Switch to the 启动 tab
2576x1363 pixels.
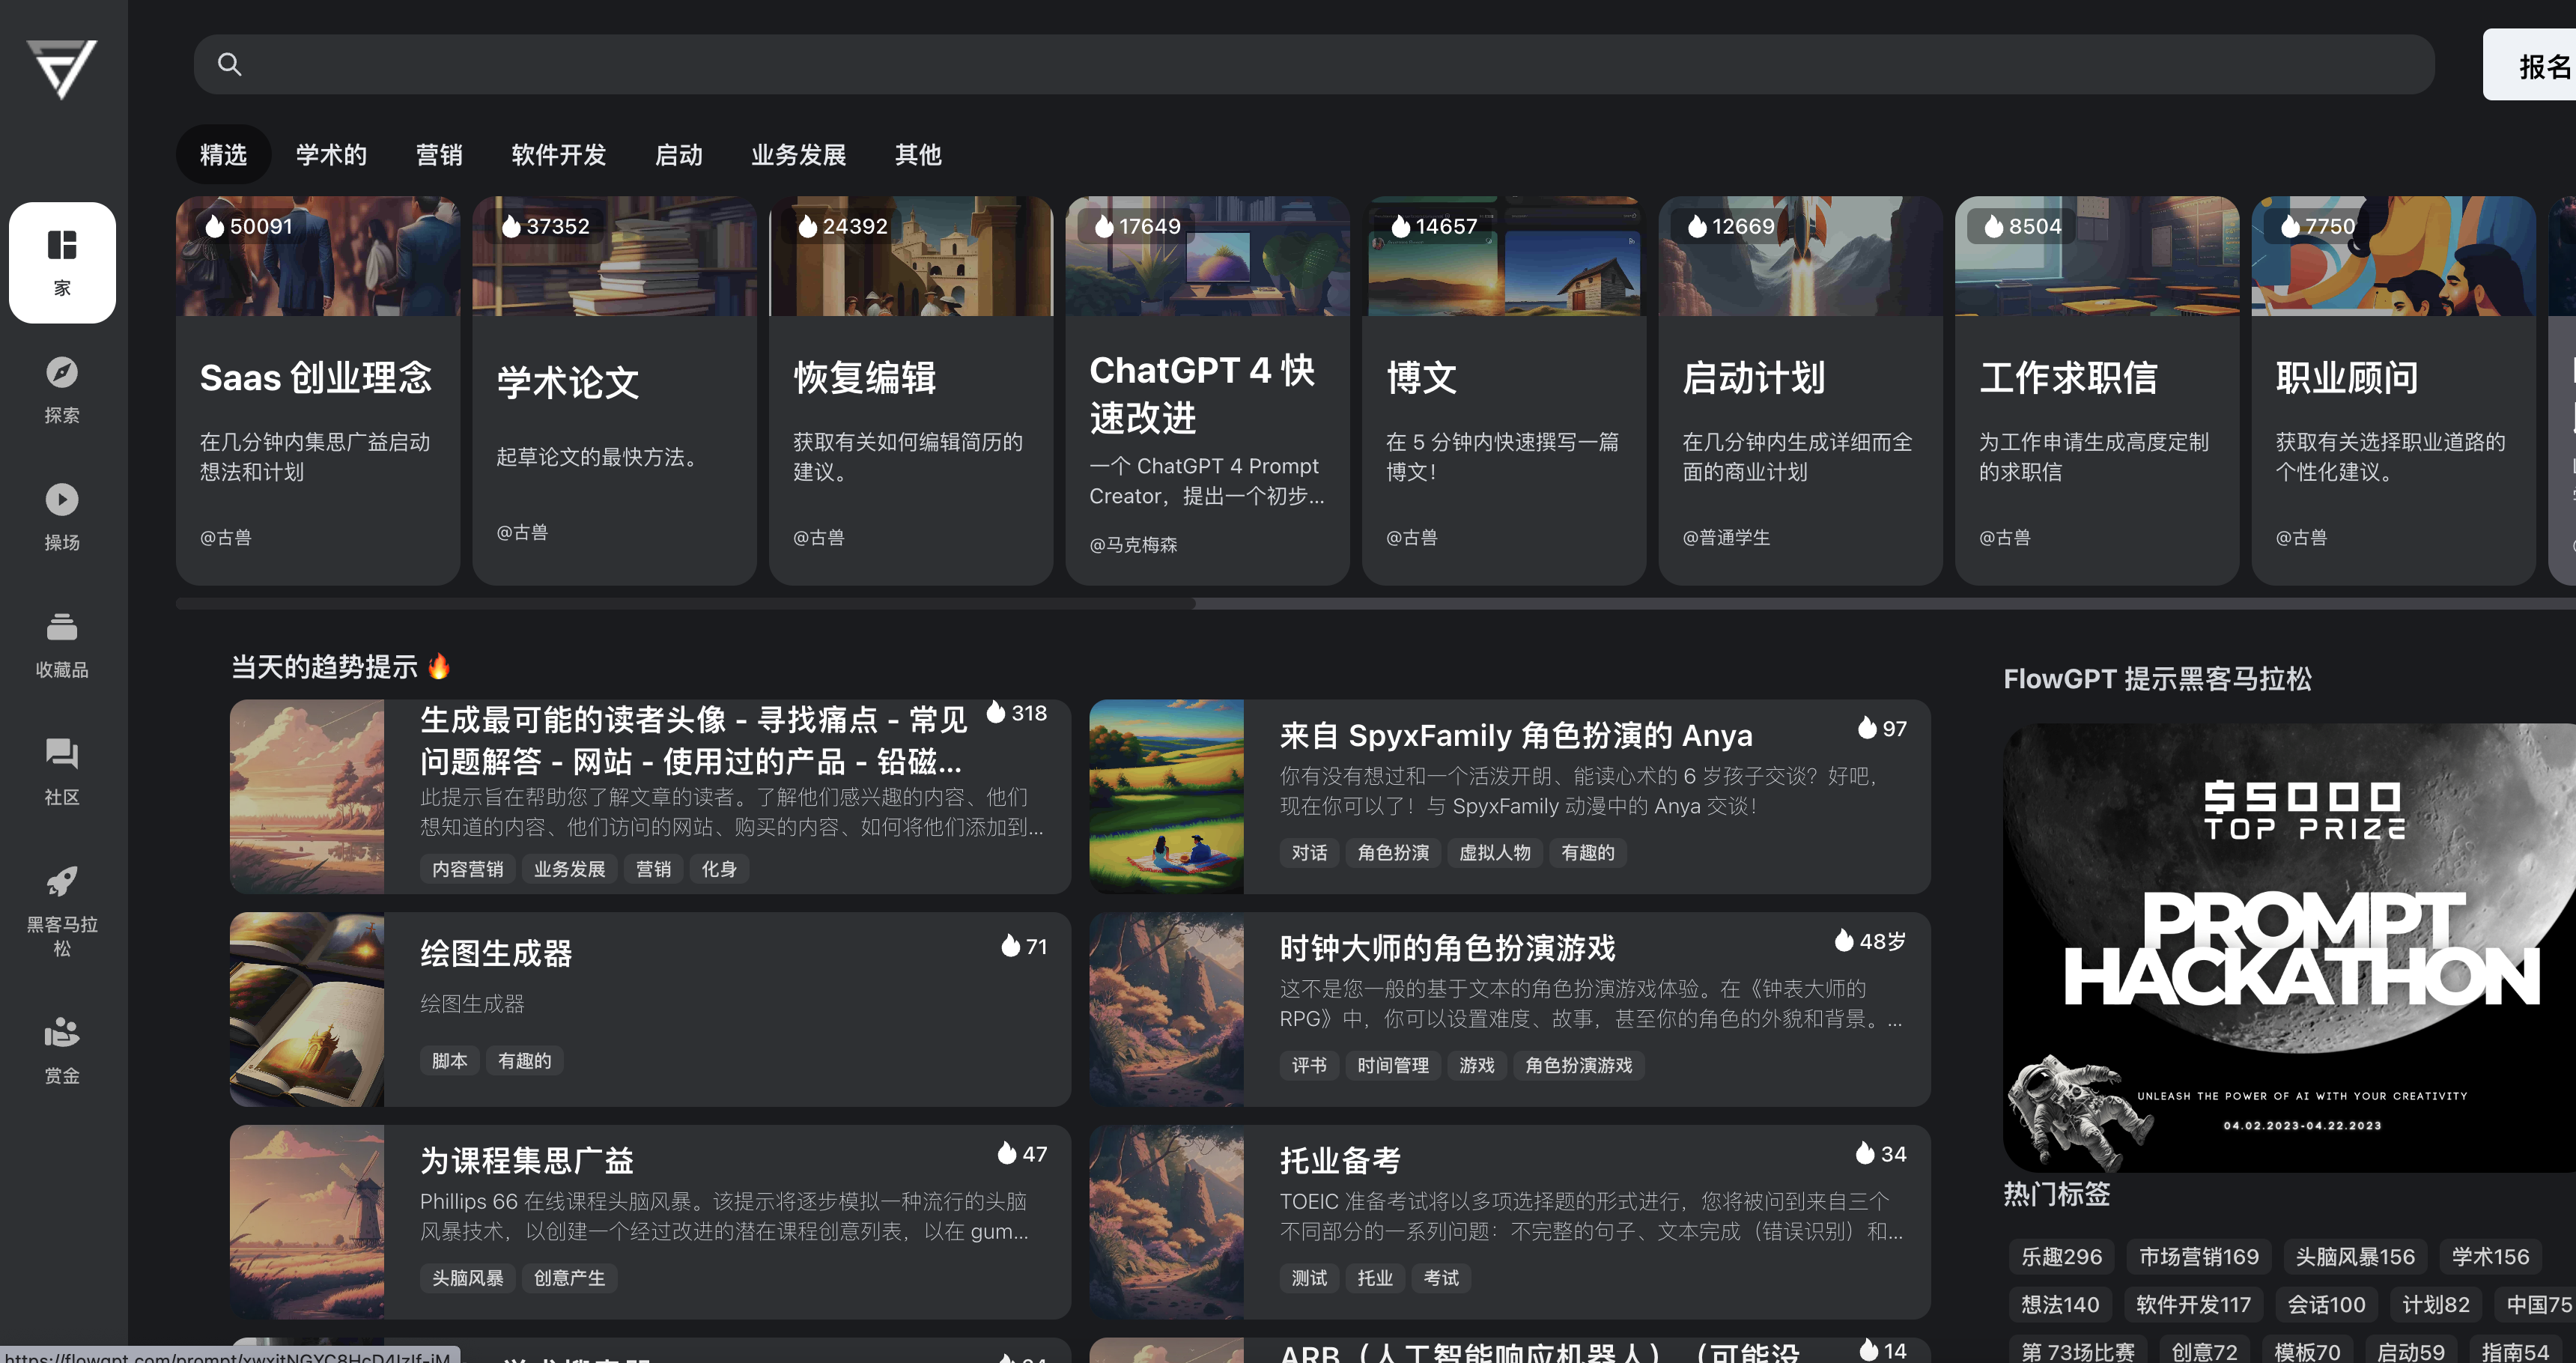tap(678, 154)
